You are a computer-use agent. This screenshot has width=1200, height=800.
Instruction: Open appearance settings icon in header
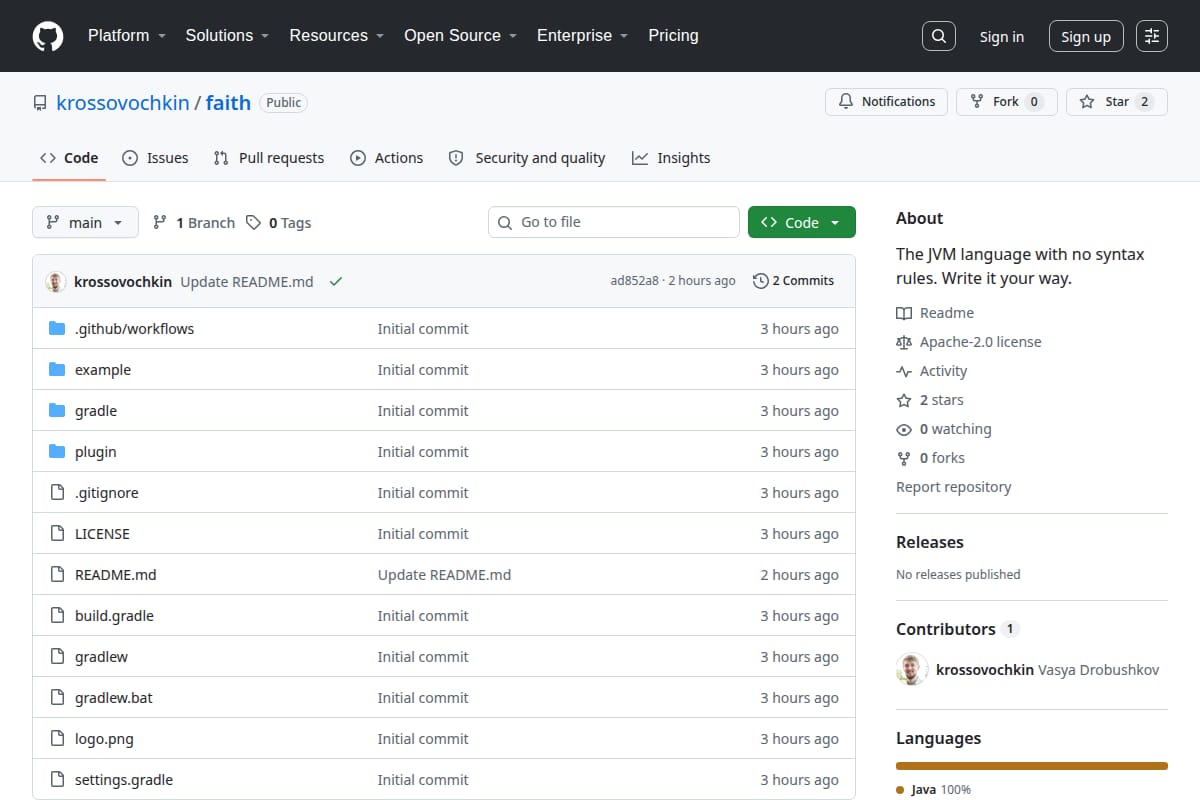(x=1152, y=36)
